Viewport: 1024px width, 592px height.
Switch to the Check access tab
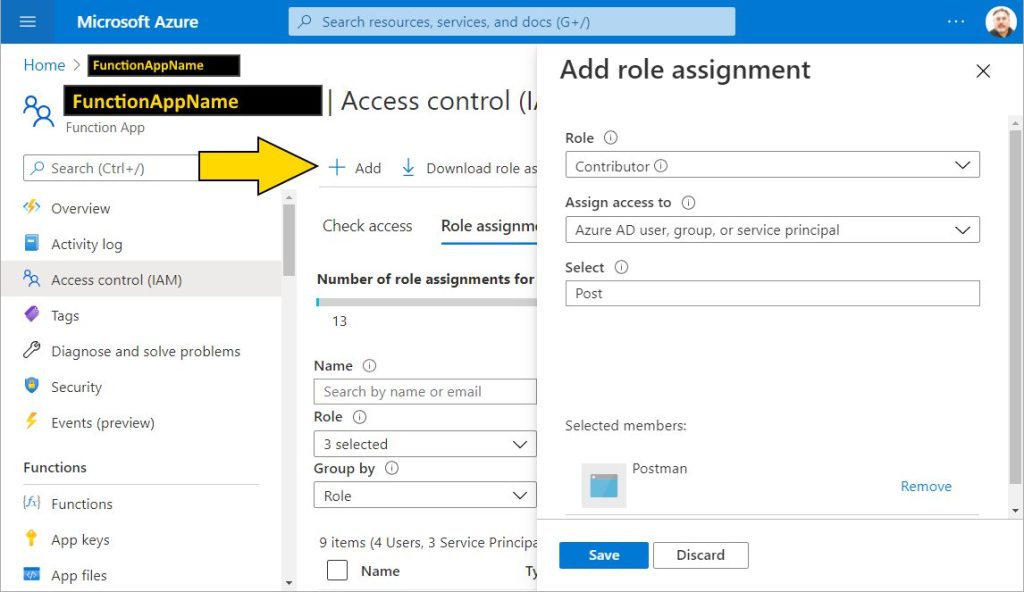point(367,226)
